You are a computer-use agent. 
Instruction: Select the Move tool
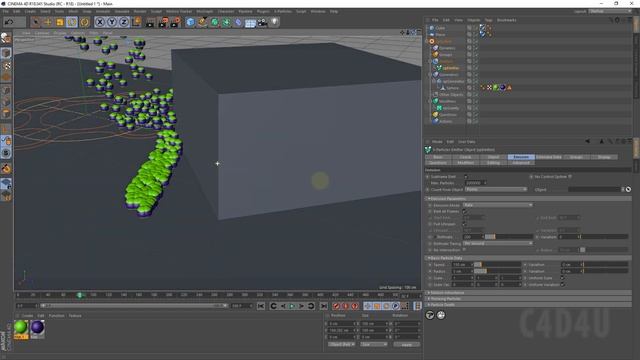[x=48, y=22]
